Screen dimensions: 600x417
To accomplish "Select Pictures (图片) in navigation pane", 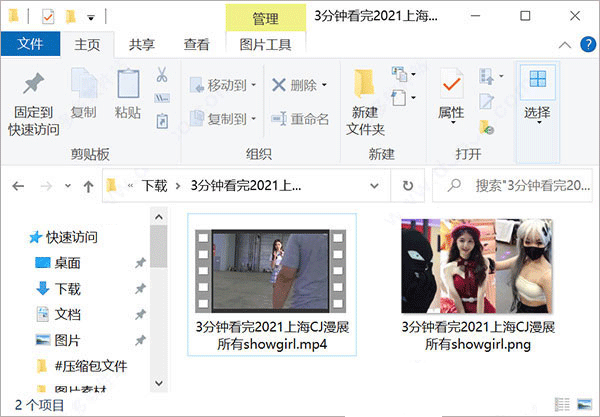I will (58, 340).
